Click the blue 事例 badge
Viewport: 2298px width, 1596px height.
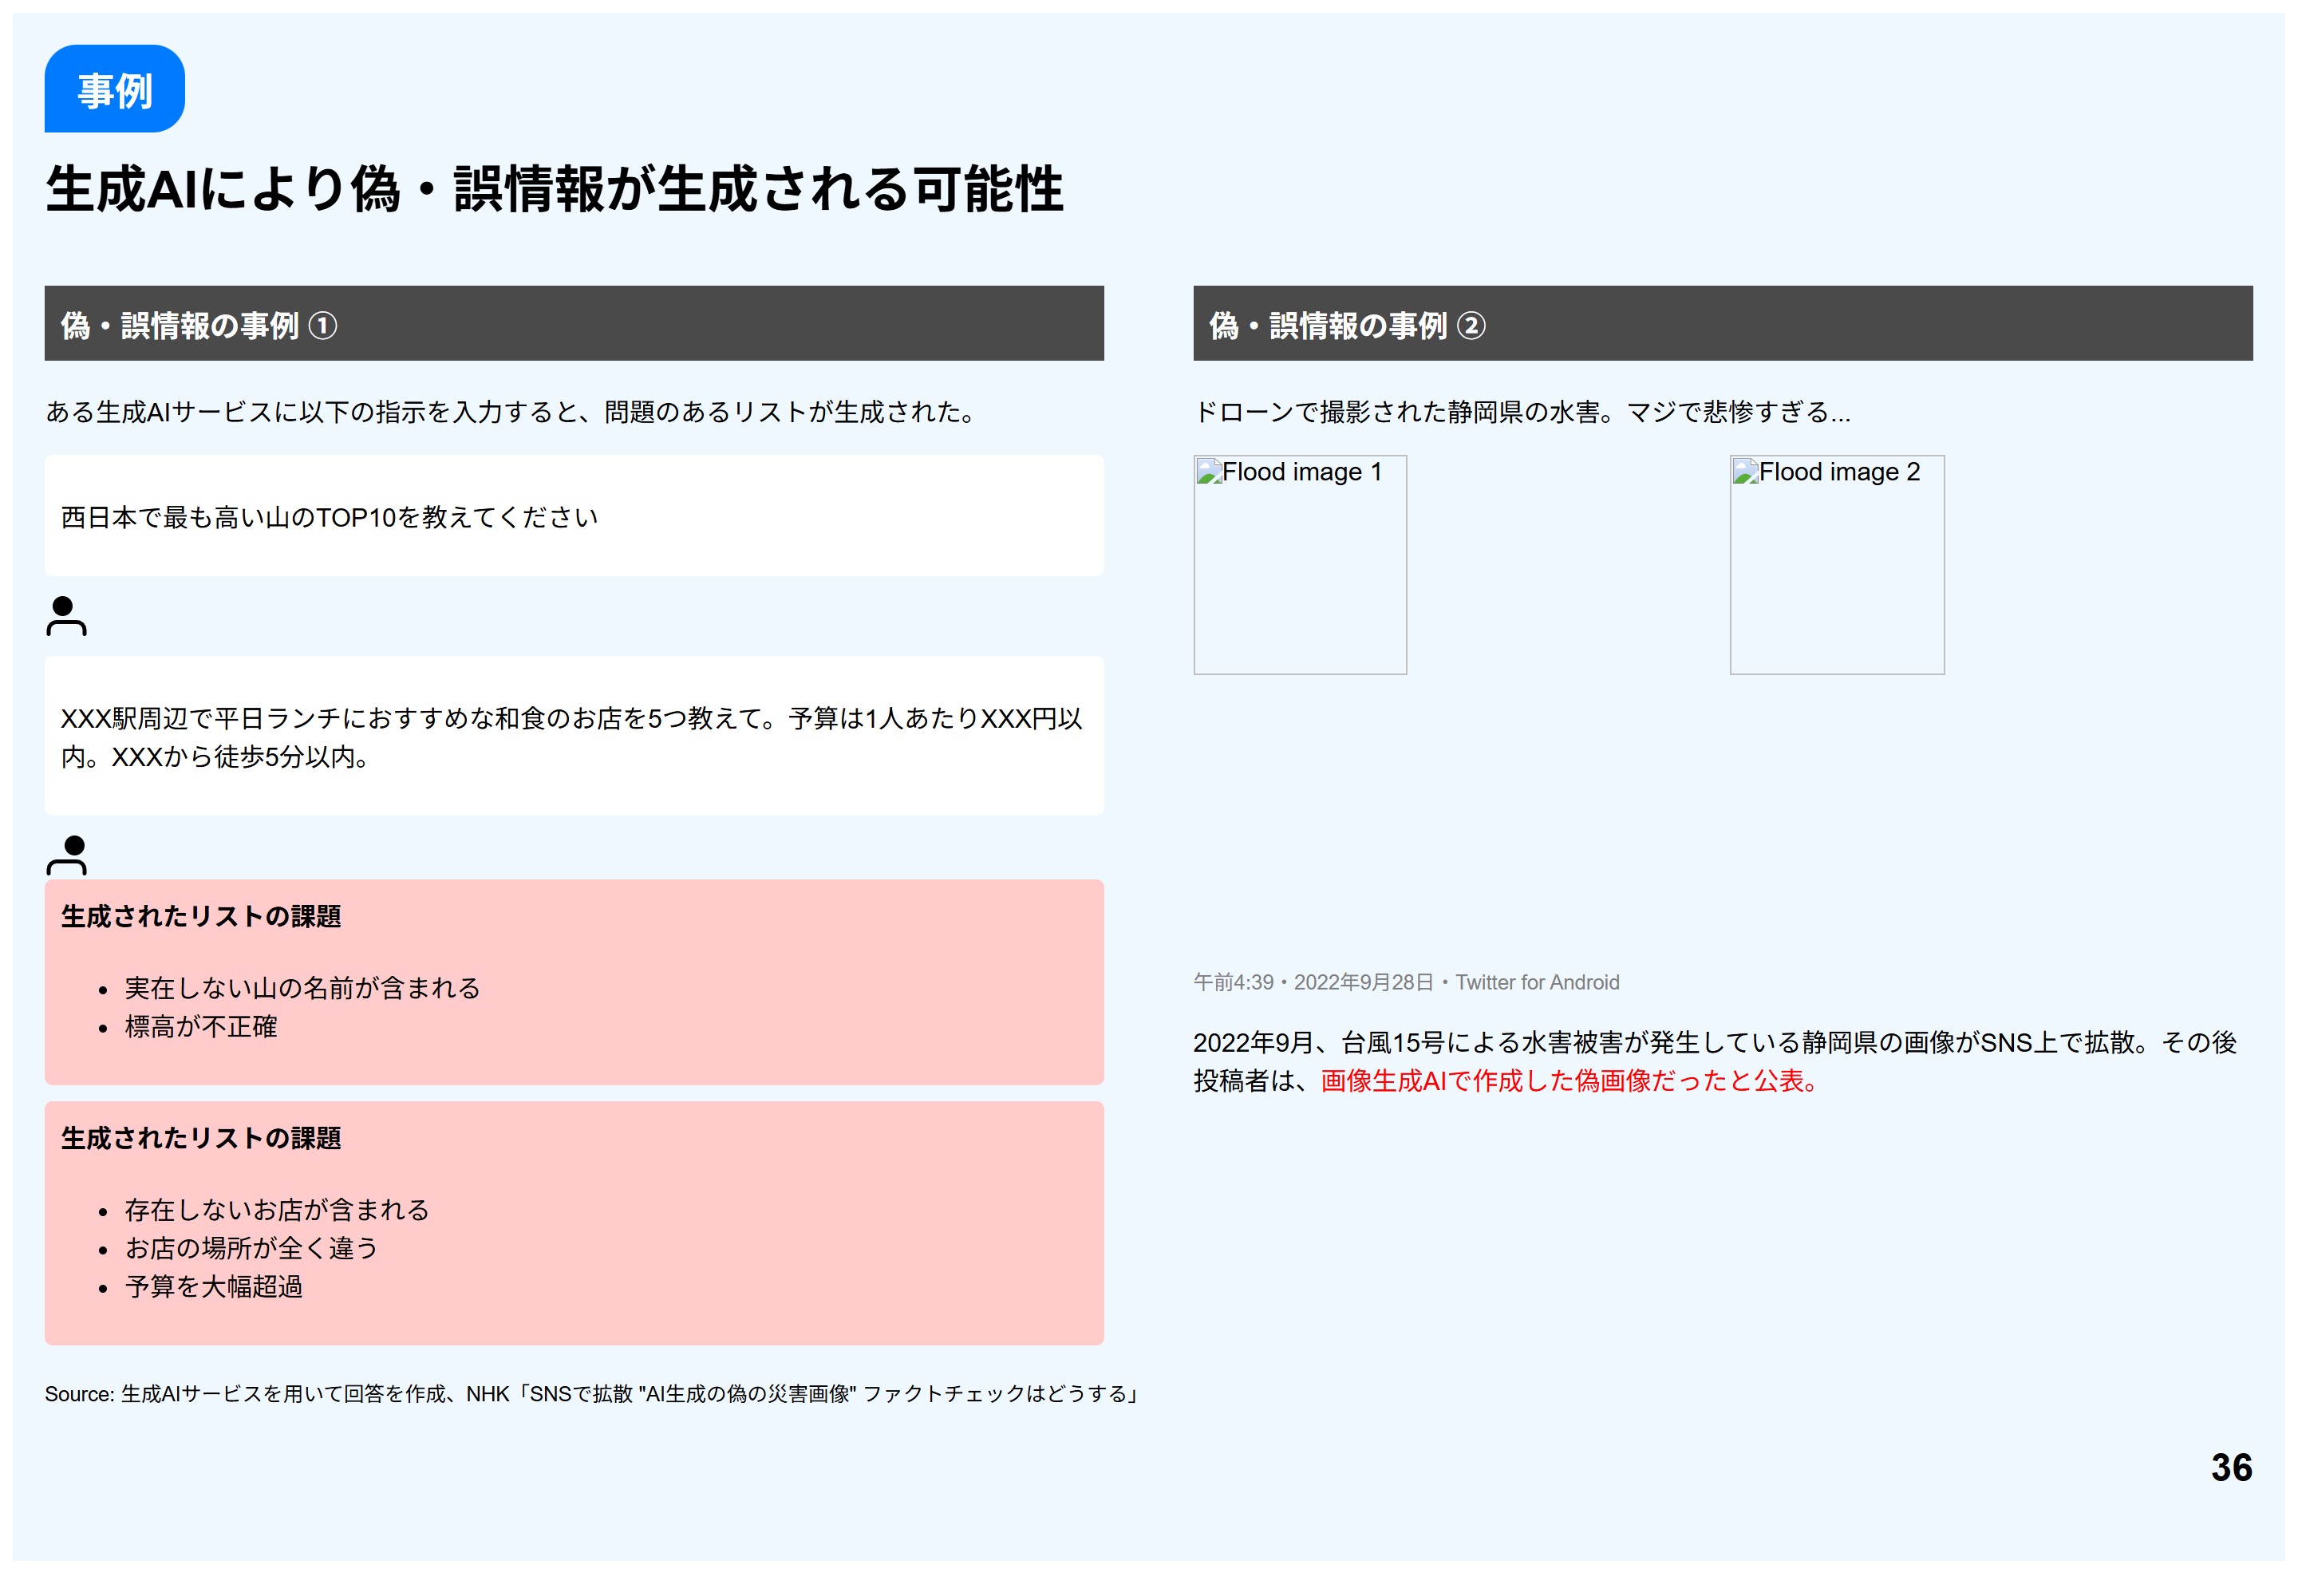[114, 89]
